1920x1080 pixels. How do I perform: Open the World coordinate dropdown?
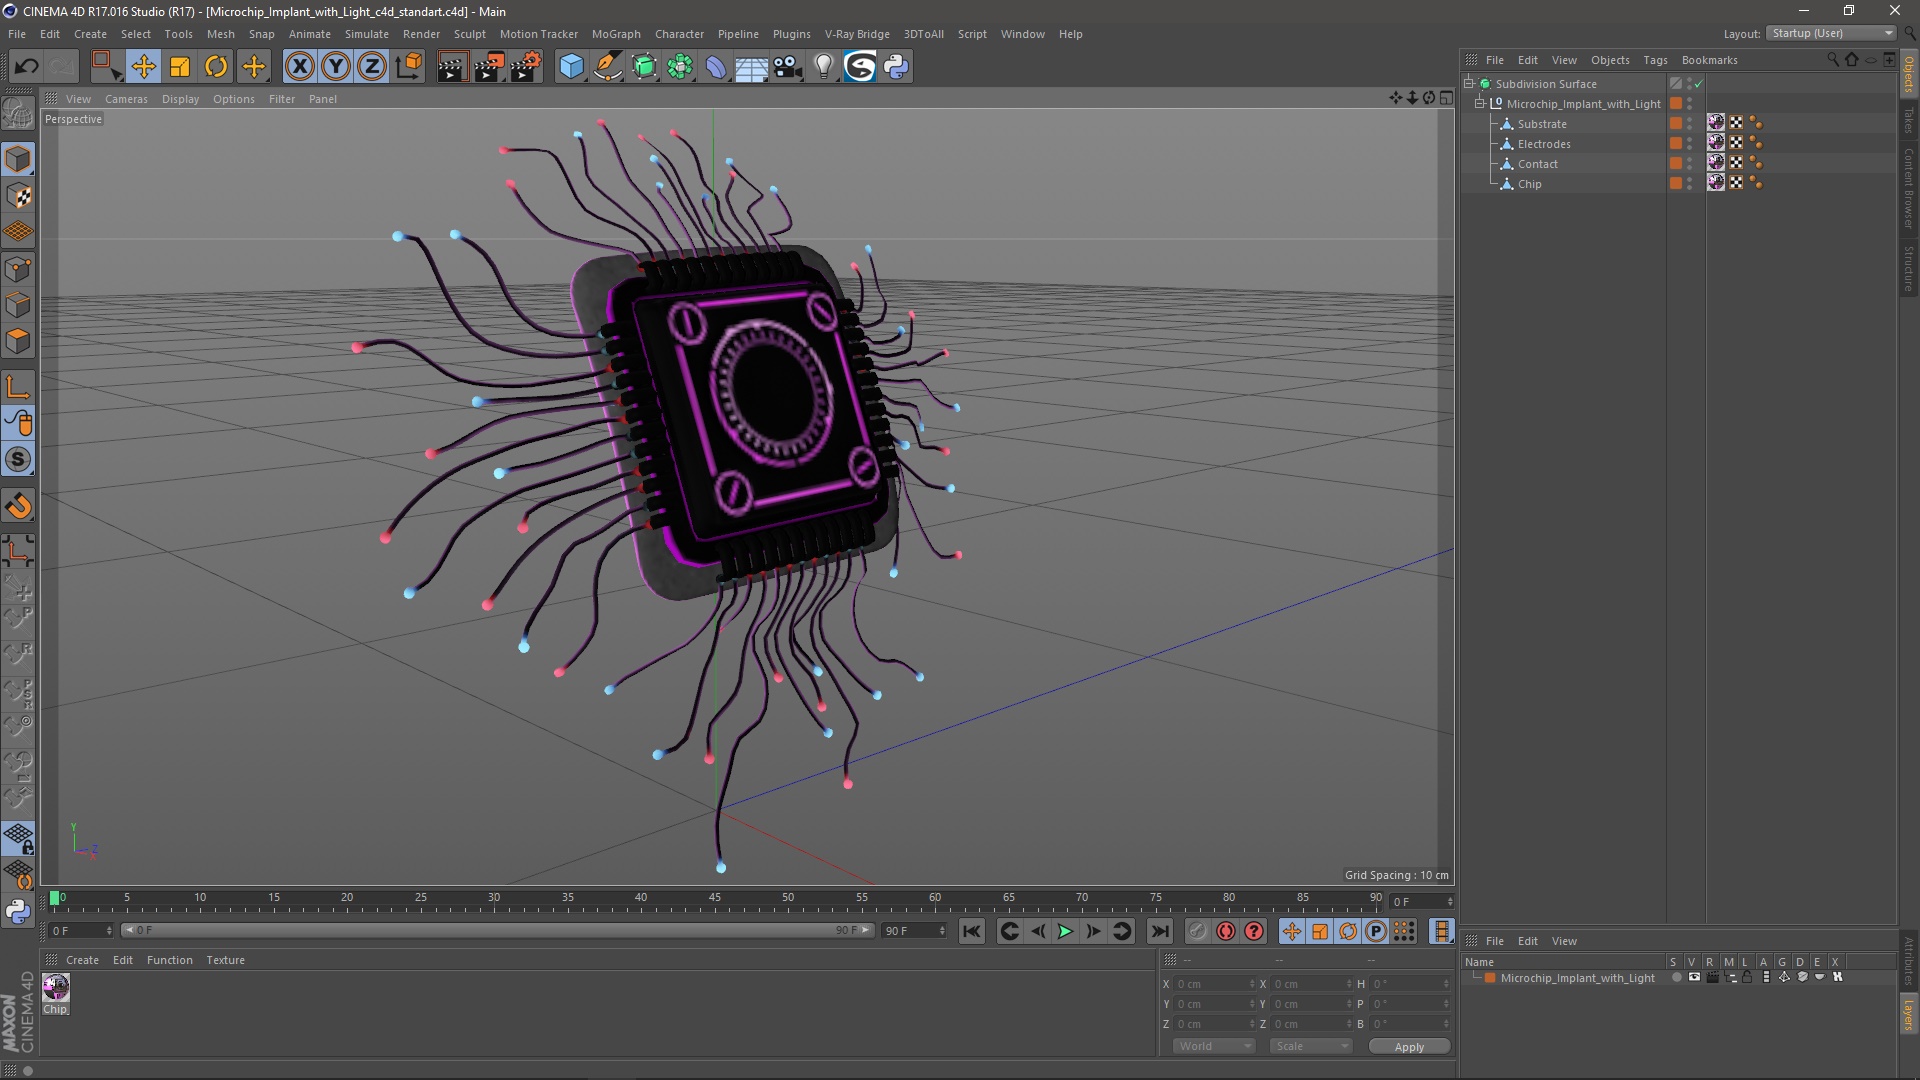pos(1214,1046)
